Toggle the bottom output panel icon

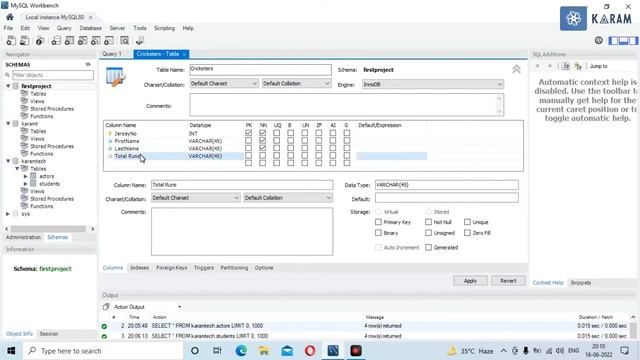[x=623, y=40]
